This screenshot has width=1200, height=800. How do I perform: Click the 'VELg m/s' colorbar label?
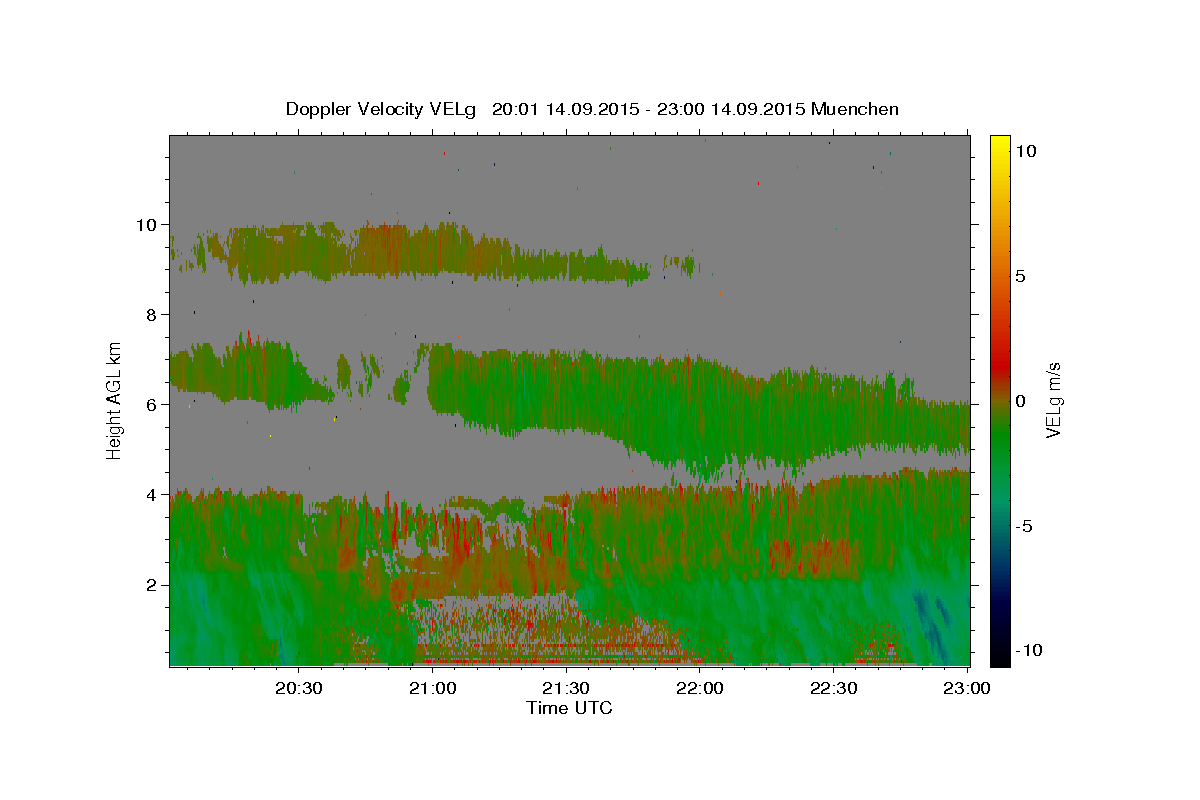click(1054, 400)
